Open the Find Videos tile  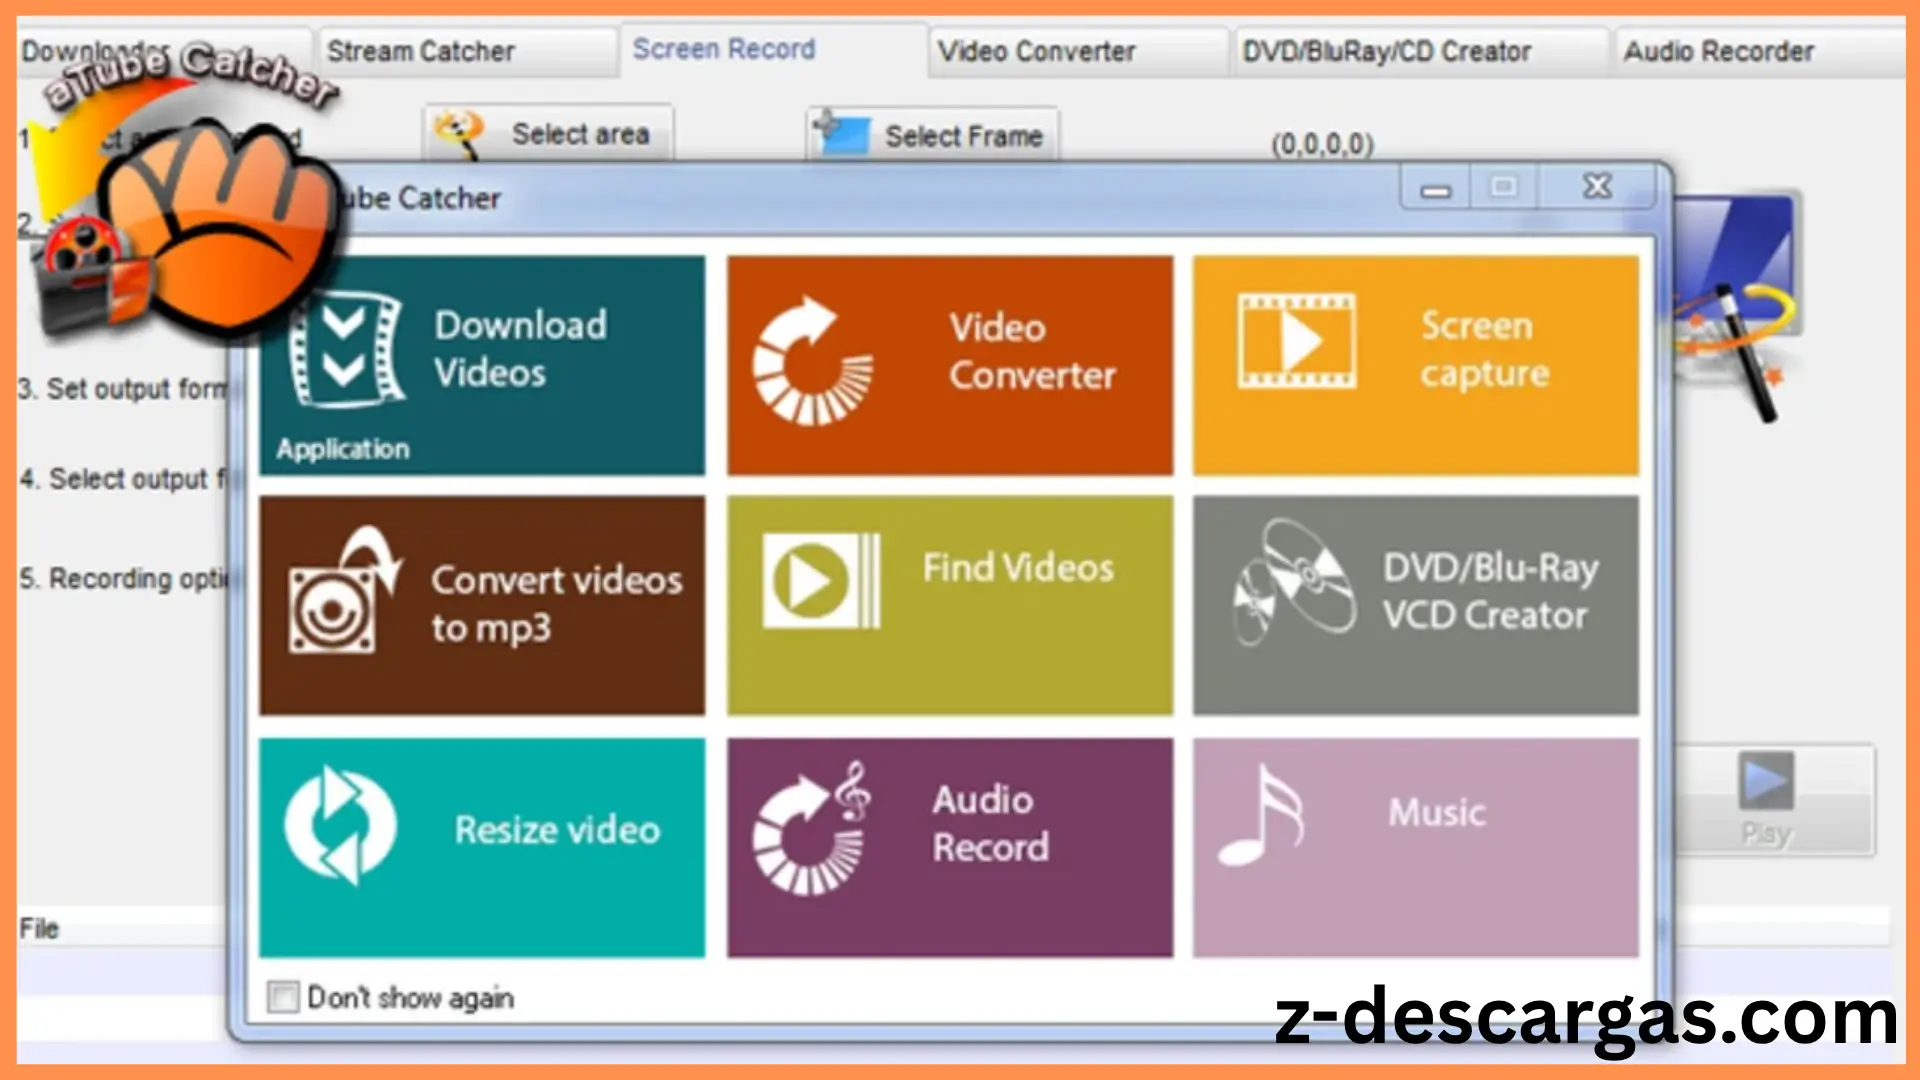(950, 605)
